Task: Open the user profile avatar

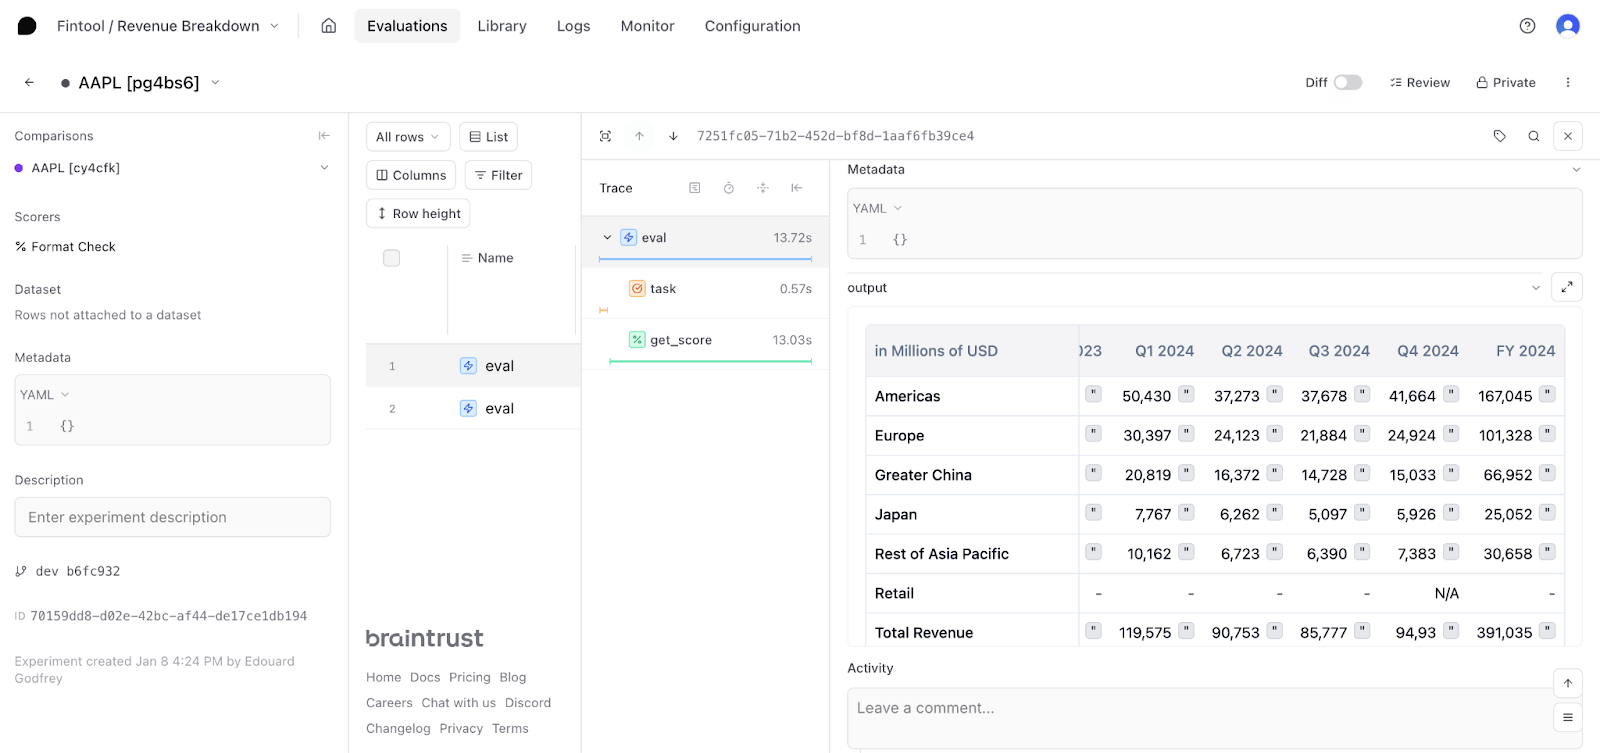Action: pyautogui.click(x=1567, y=26)
